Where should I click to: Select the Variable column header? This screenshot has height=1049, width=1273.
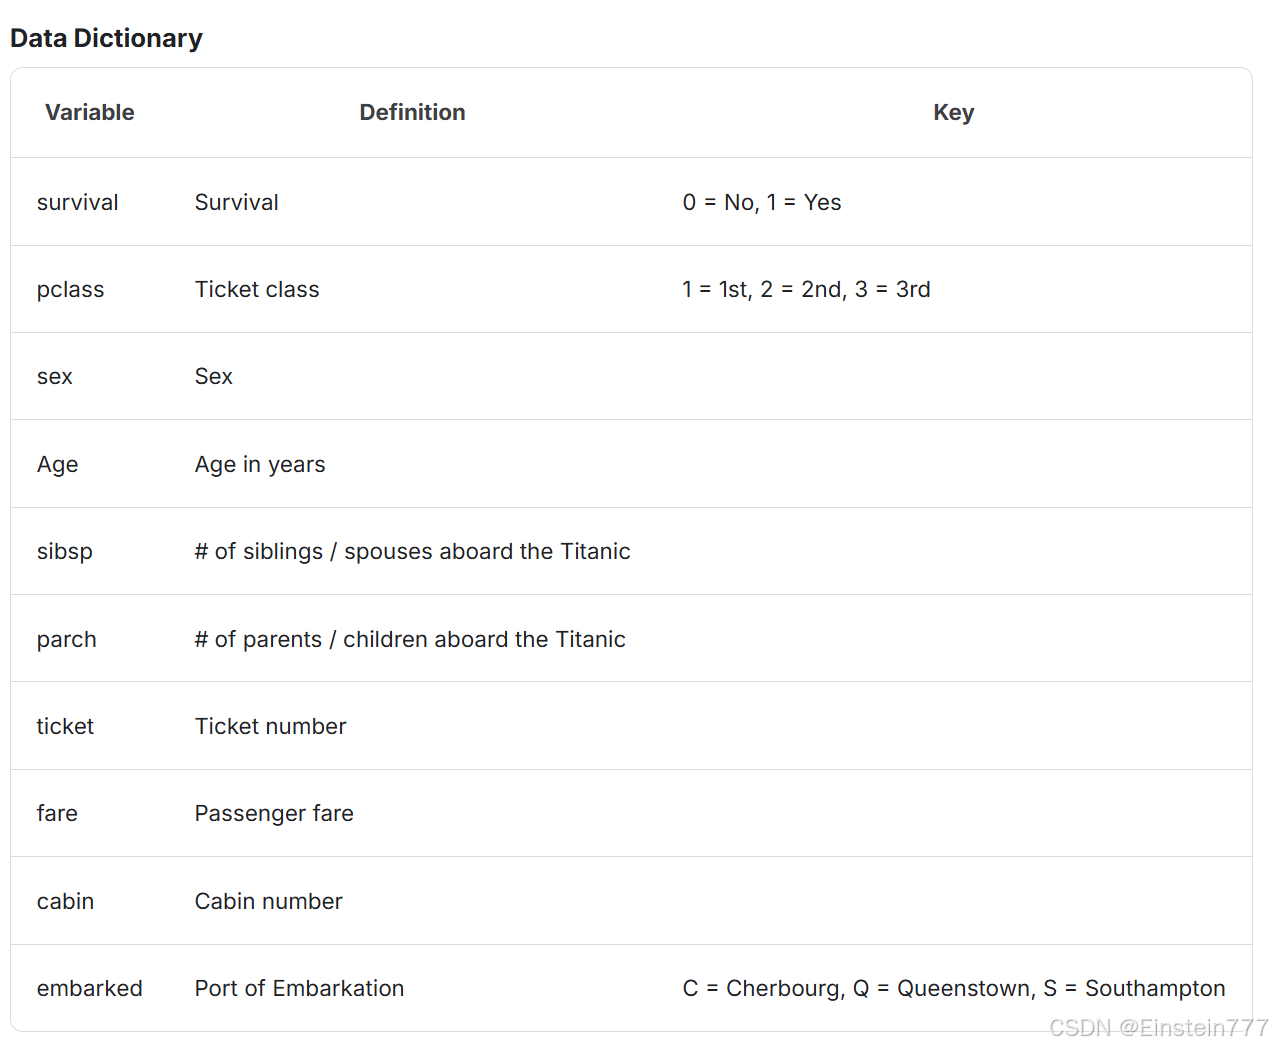[90, 112]
